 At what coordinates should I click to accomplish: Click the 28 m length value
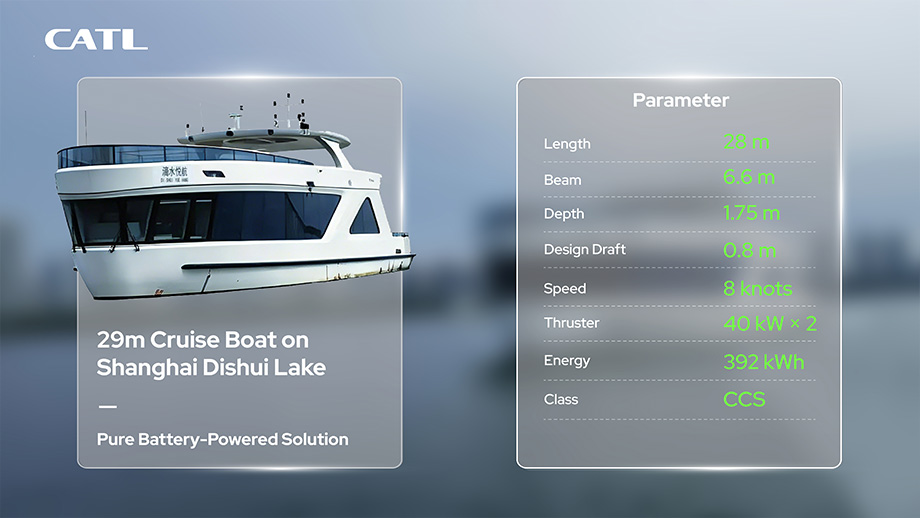746,142
